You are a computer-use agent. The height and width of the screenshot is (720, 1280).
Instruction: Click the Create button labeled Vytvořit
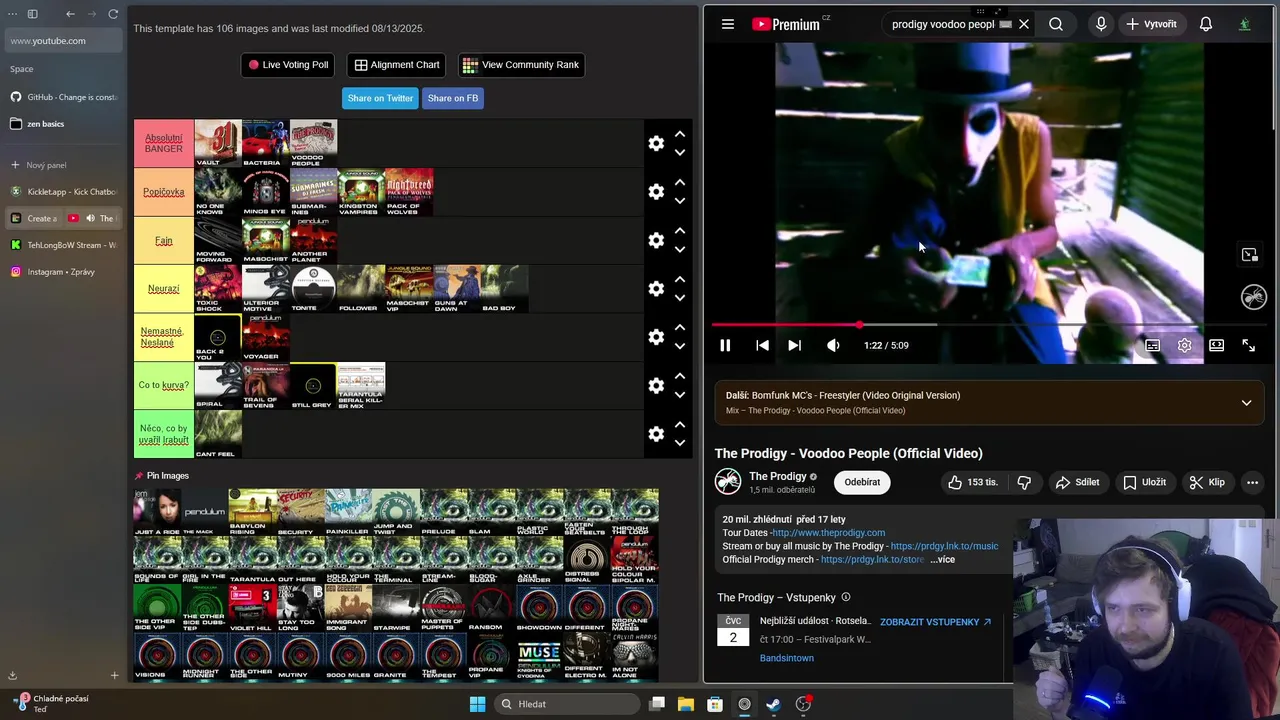(1151, 24)
